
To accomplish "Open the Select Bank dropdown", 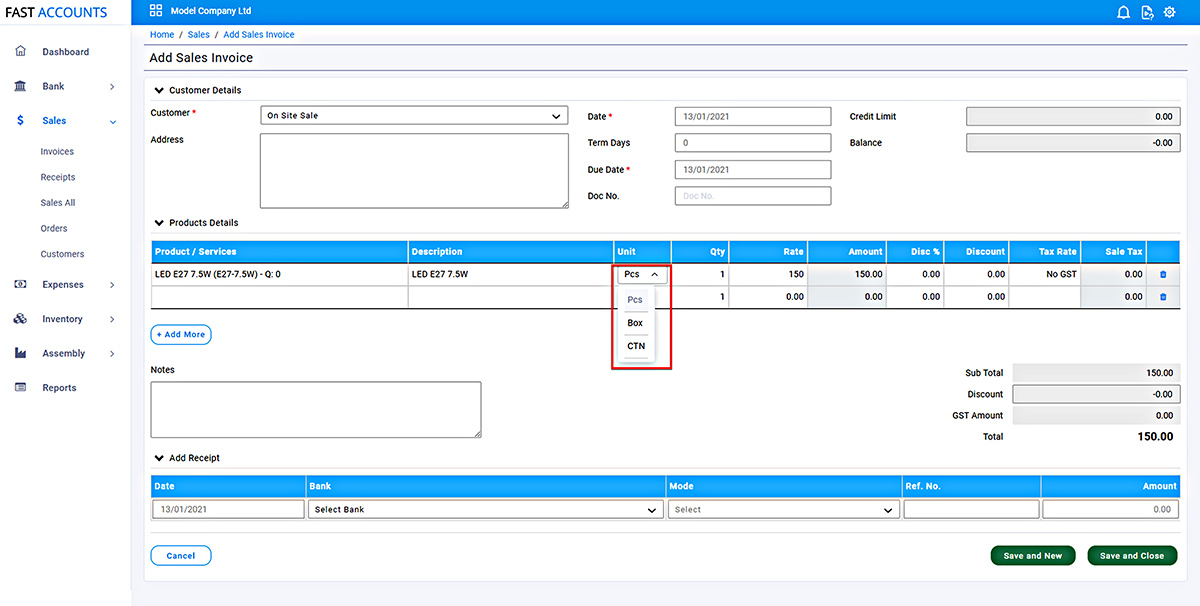I will pos(485,509).
